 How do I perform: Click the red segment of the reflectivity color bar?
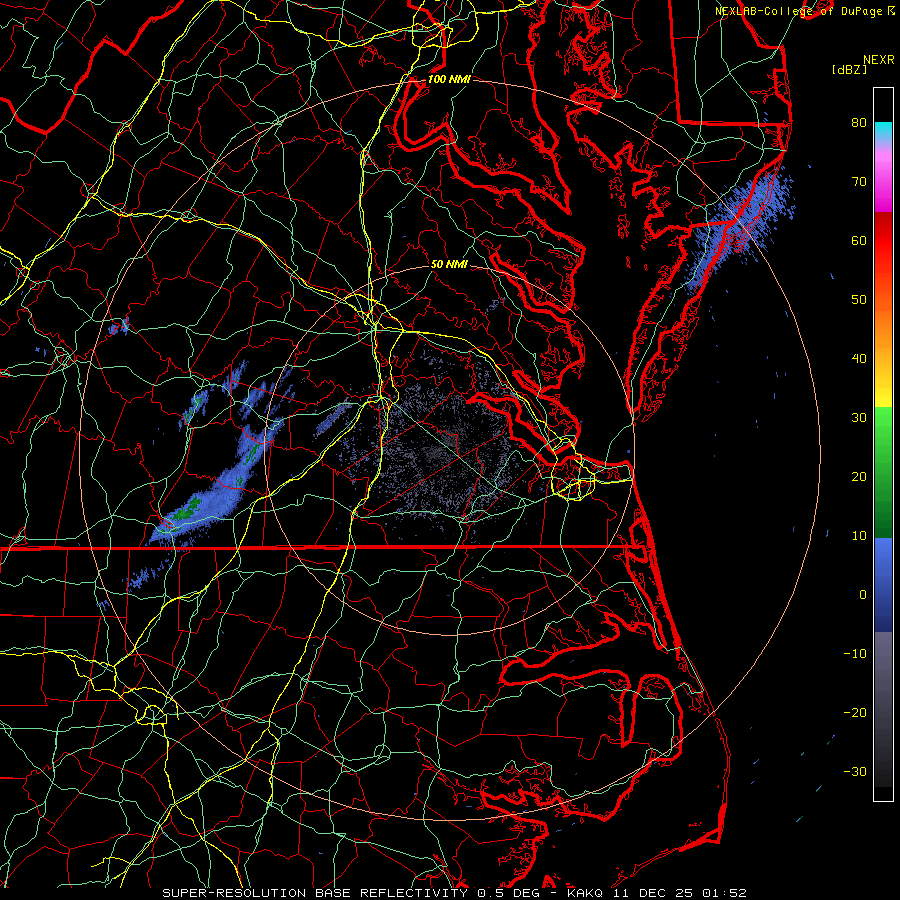click(883, 241)
